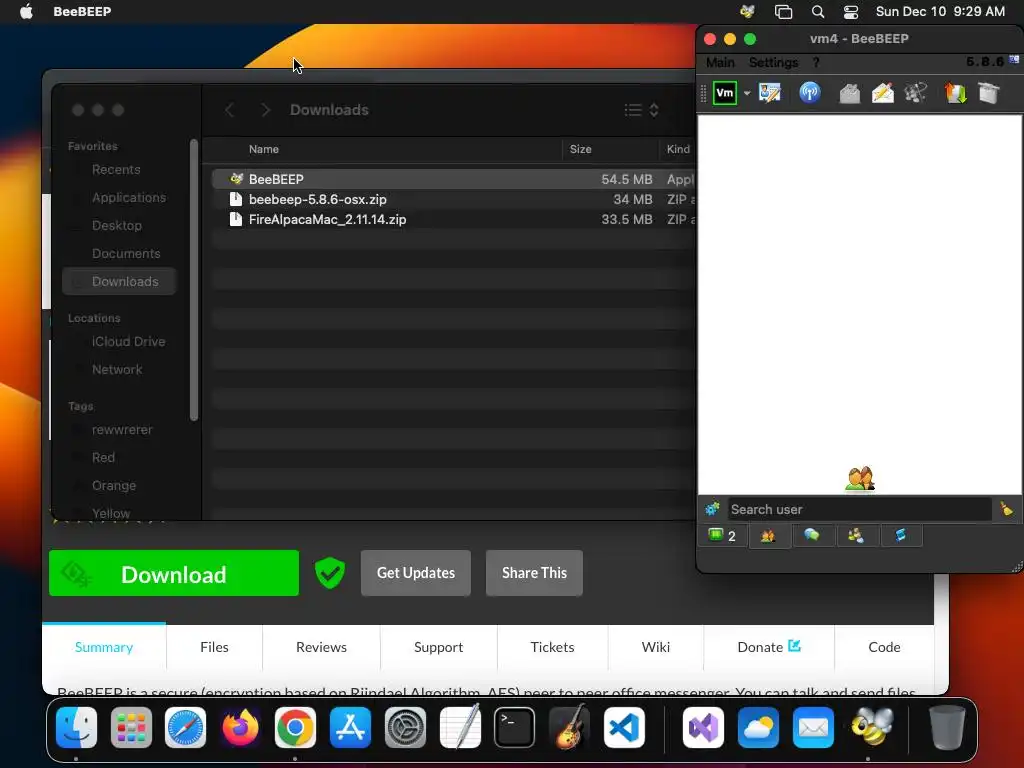Open the Code tab on the webpage
Screen dimensions: 1024x768
tap(884, 647)
